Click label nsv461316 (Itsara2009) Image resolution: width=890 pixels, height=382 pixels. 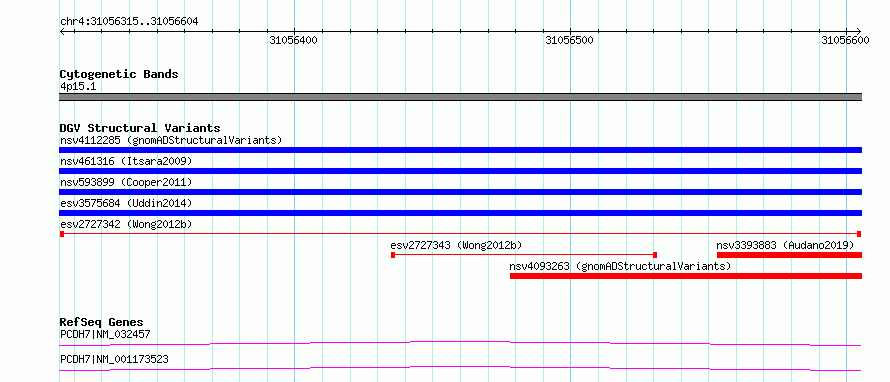click(x=126, y=161)
